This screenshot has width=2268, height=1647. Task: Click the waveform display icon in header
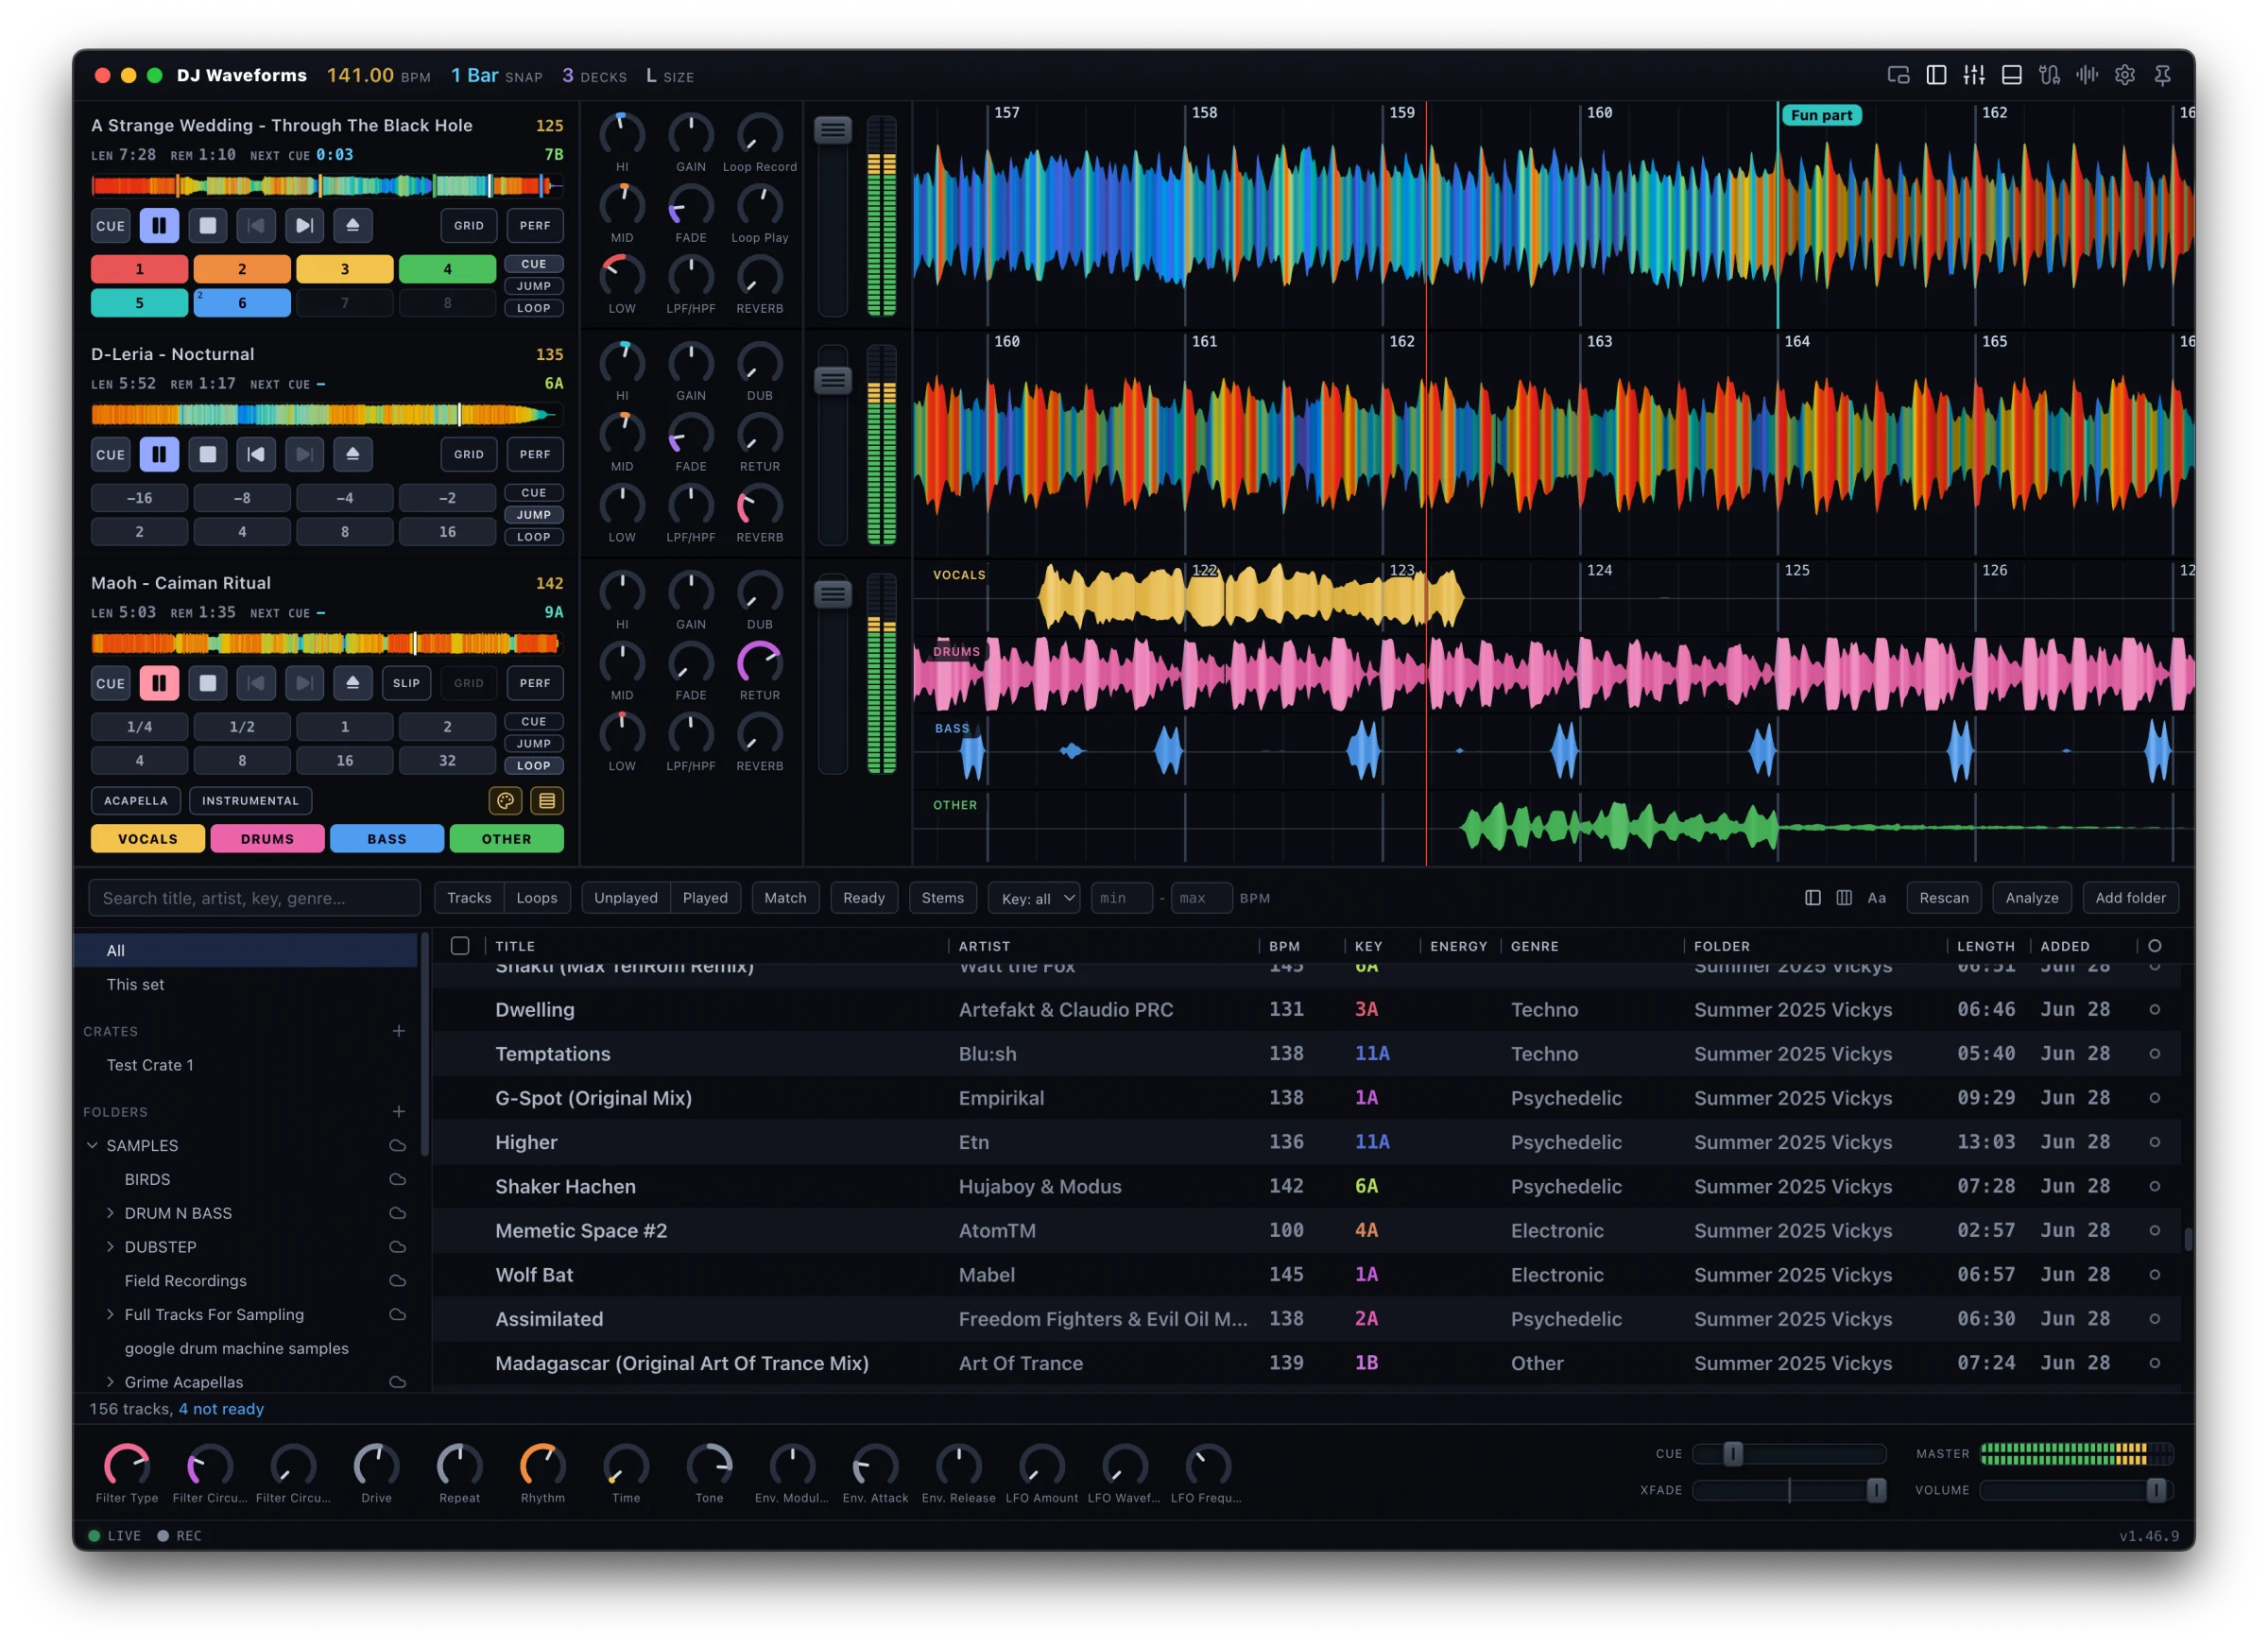coord(2087,75)
